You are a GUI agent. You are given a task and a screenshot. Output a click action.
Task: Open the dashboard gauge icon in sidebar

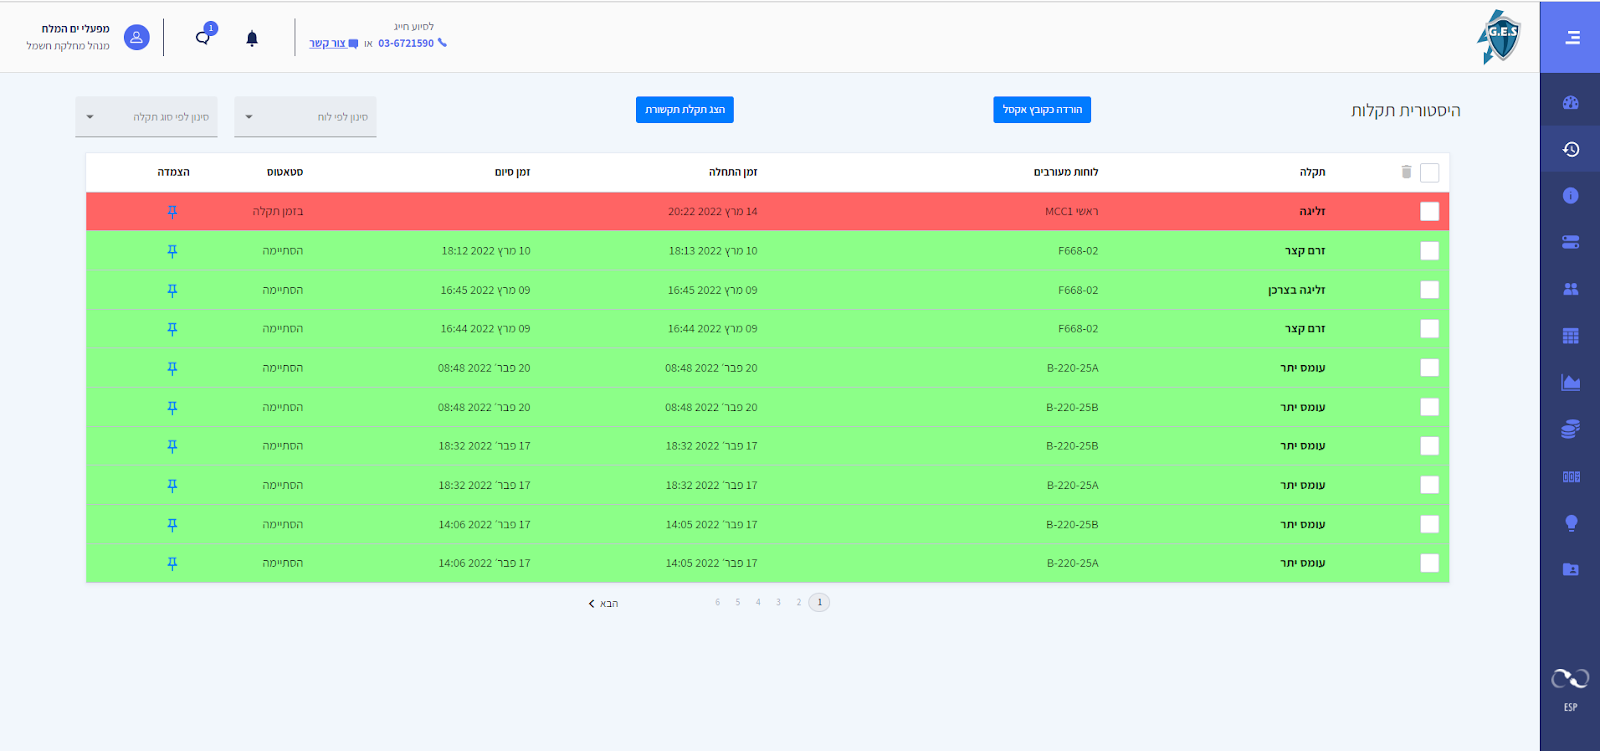click(1571, 102)
